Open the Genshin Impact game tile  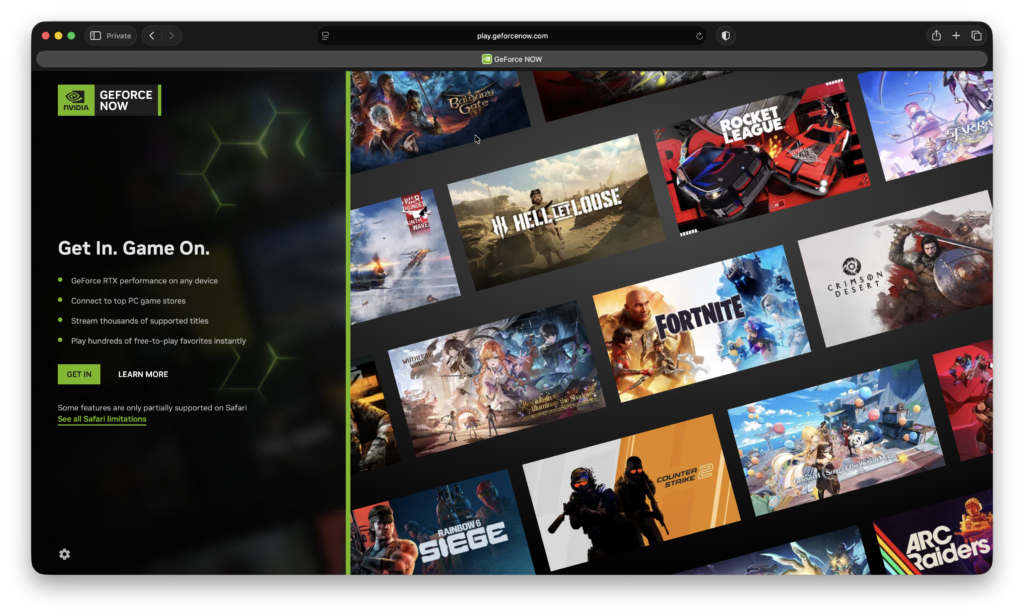click(x=837, y=438)
